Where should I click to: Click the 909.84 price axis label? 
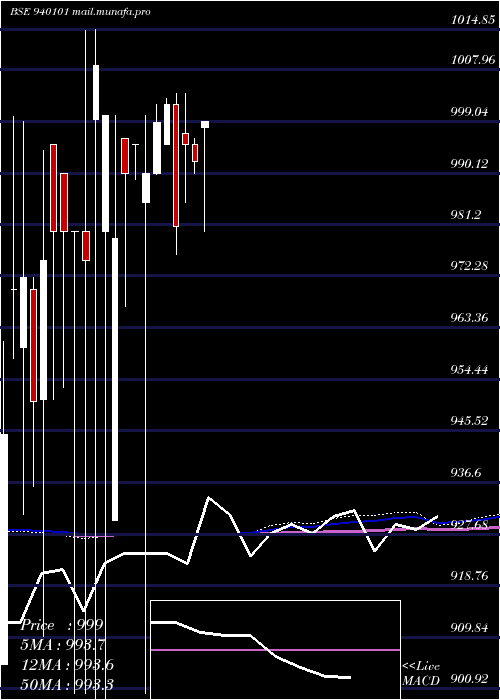(x=469, y=628)
